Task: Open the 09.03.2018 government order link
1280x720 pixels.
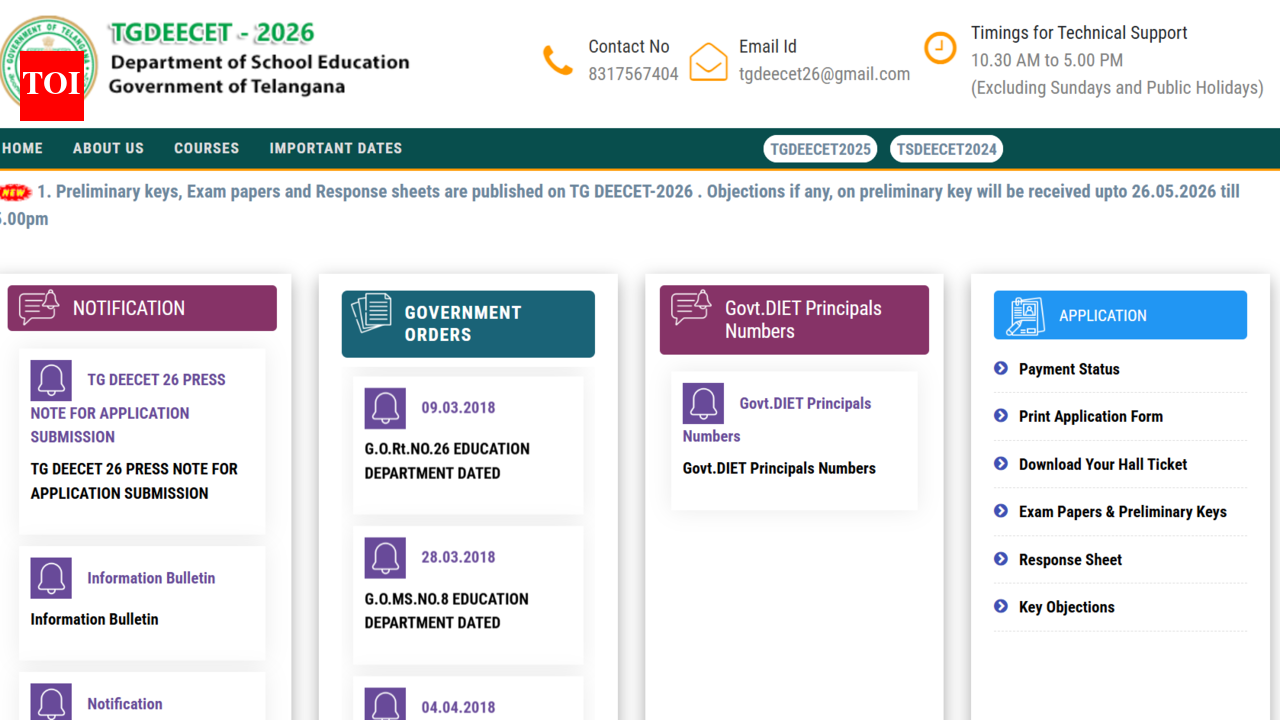Action: point(458,408)
